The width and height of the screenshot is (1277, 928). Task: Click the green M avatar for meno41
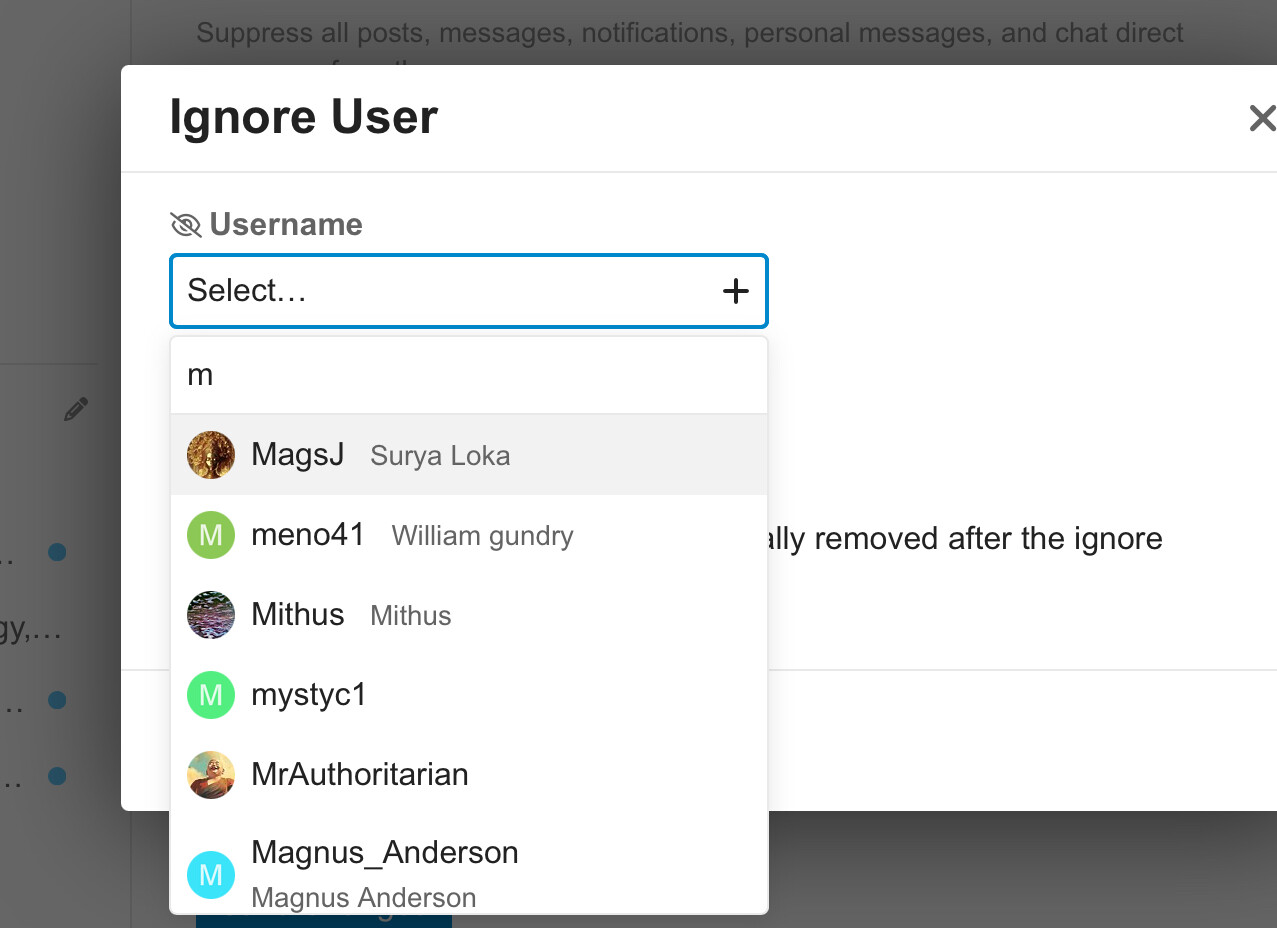click(x=211, y=535)
